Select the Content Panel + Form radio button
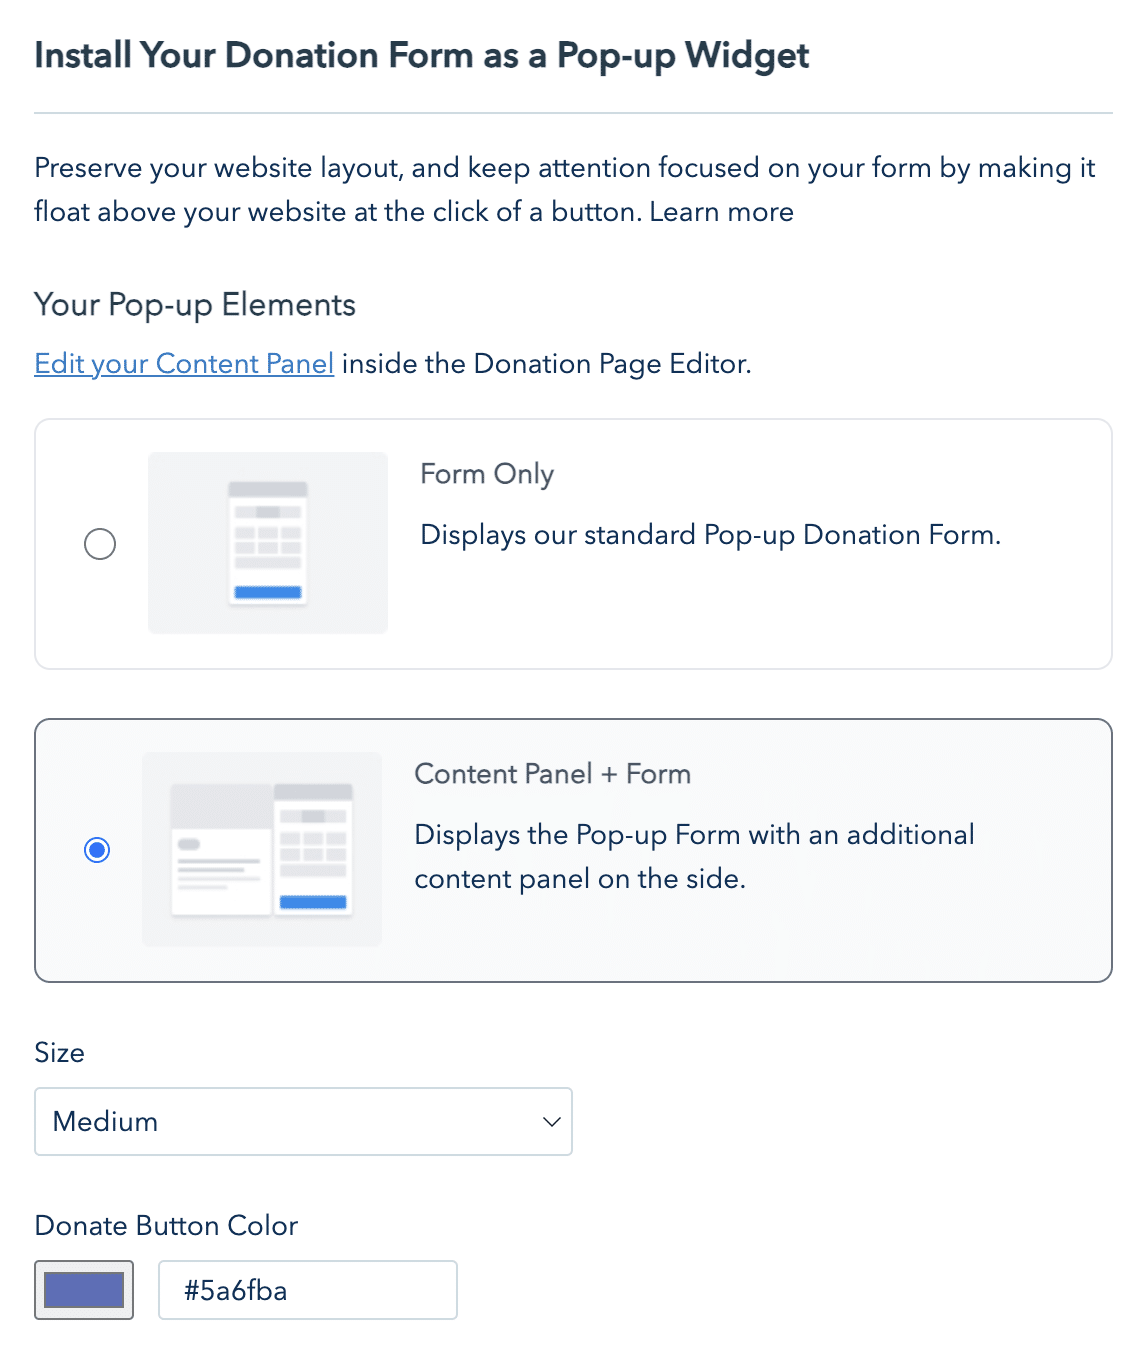 (97, 850)
